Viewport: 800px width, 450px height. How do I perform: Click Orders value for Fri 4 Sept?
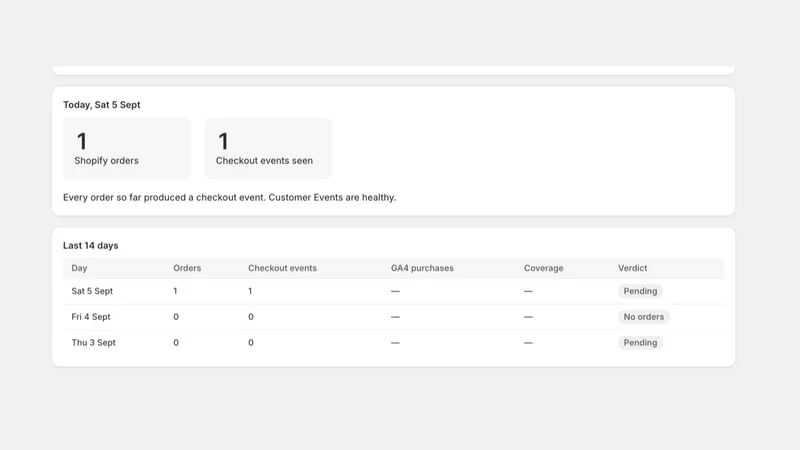(x=176, y=317)
